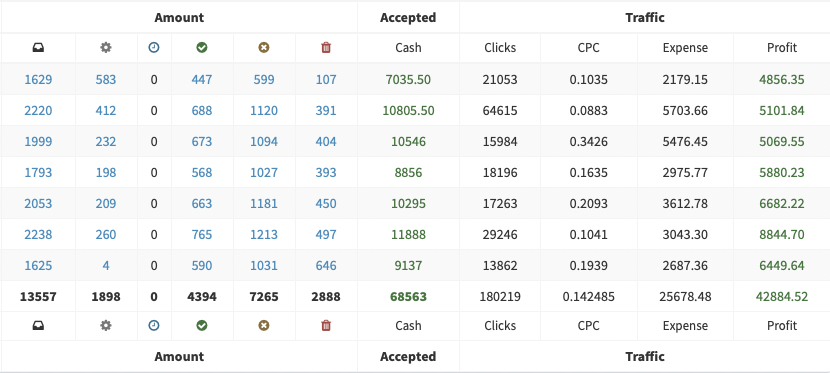Open the 1629 amount link
Image resolution: width=830 pixels, height=373 pixels.
tap(38, 80)
